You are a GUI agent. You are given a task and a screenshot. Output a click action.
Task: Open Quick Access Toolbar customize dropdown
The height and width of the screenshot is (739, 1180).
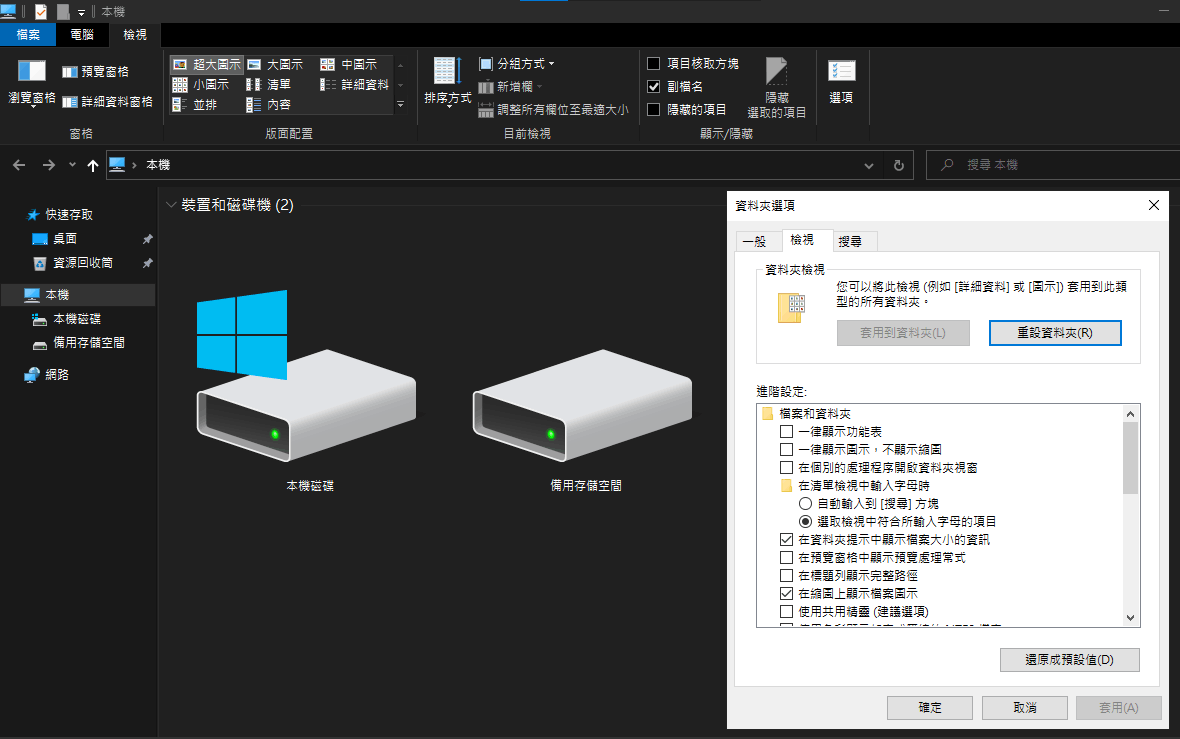pyautogui.click(x=81, y=13)
